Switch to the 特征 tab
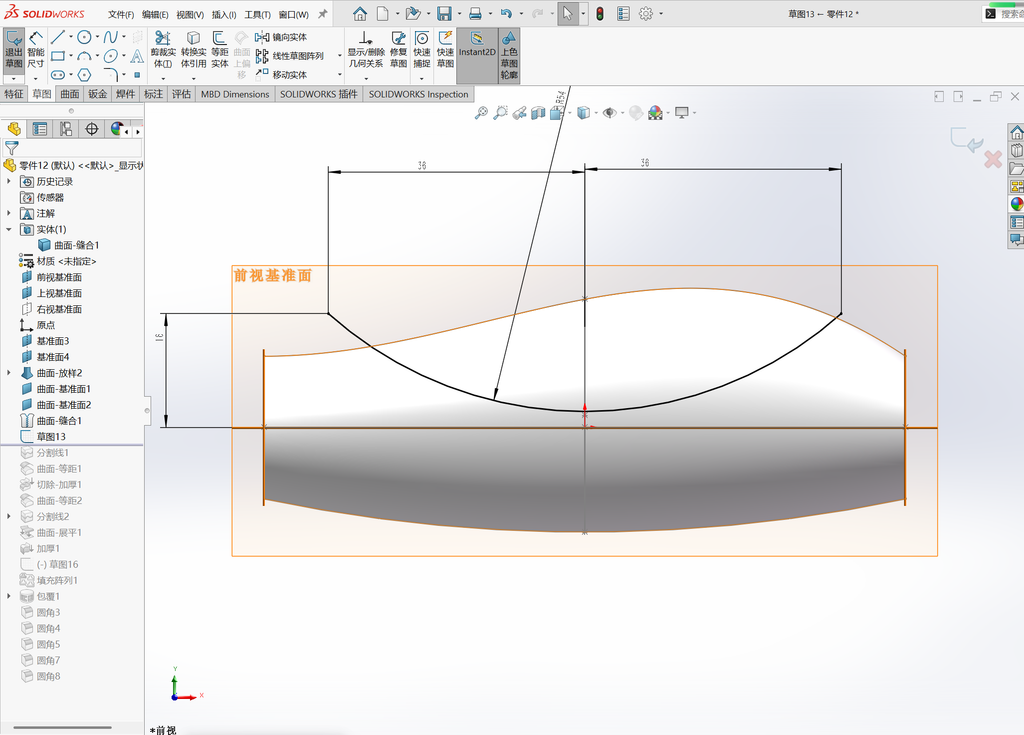Image resolution: width=1024 pixels, height=735 pixels. 14,94
